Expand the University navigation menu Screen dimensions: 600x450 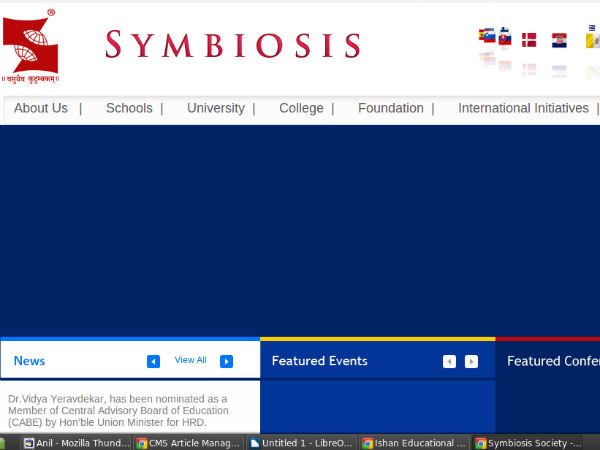point(215,108)
